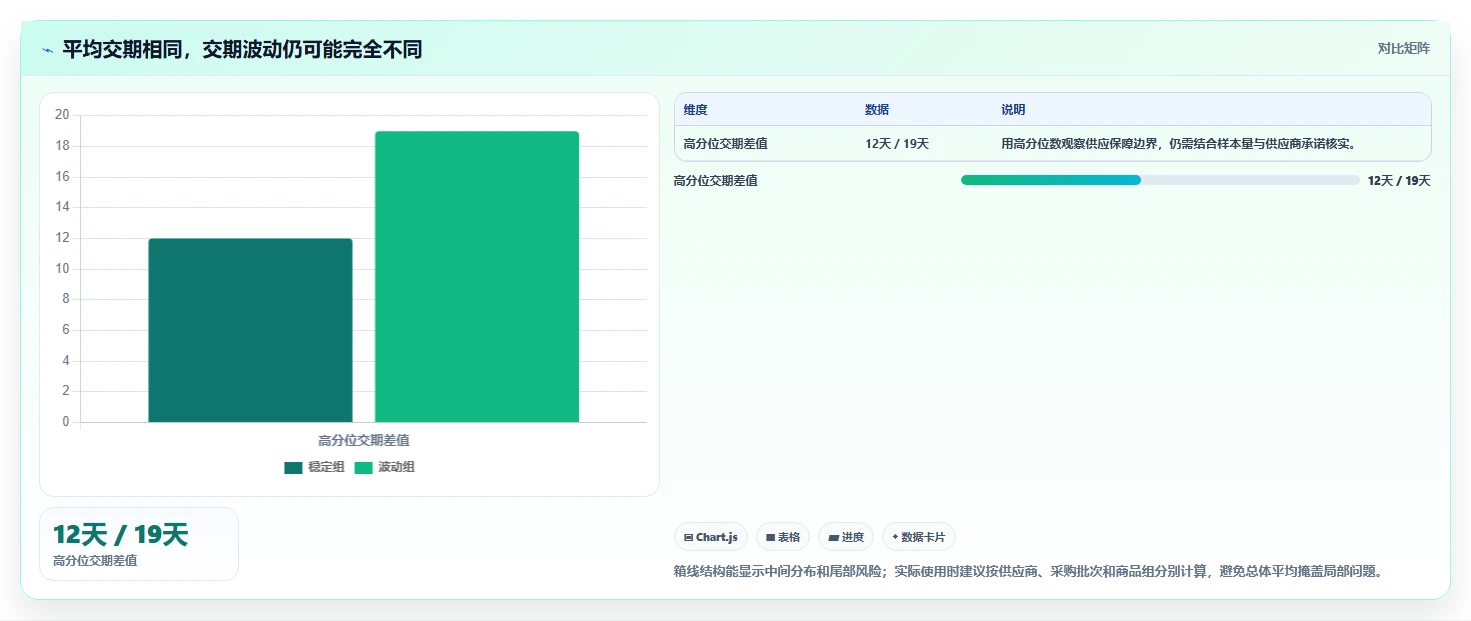Toggle the 波动组 legend swatch
The height and width of the screenshot is (621, 1471).
tap(363, 468)
